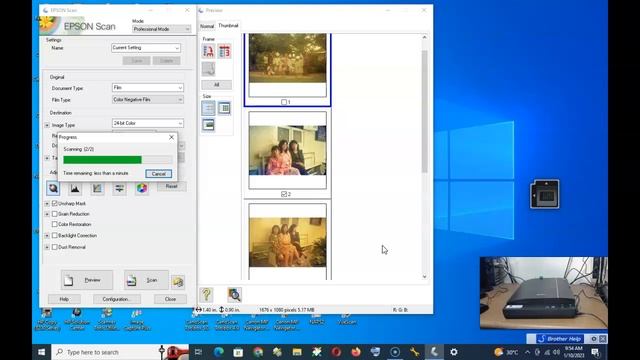Open the color palette wheel tool
Image resolution: width=640 pixels, height=360 pixels.
point(142,188)
